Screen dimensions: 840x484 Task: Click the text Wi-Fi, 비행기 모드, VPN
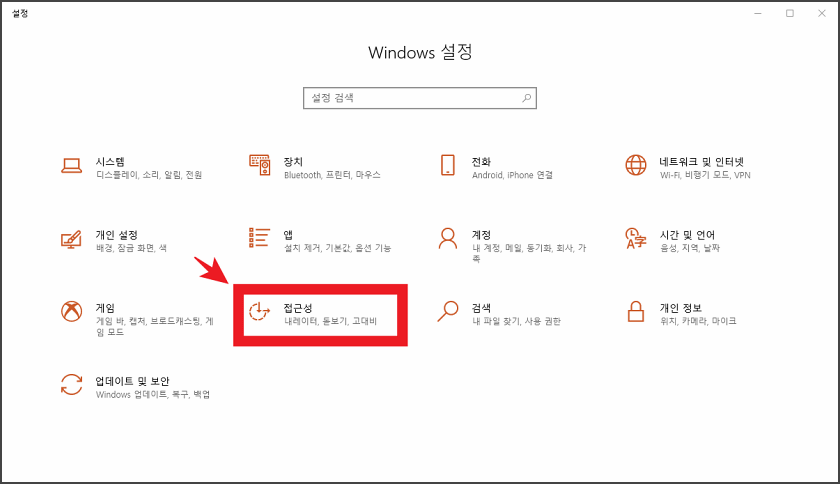705,175
